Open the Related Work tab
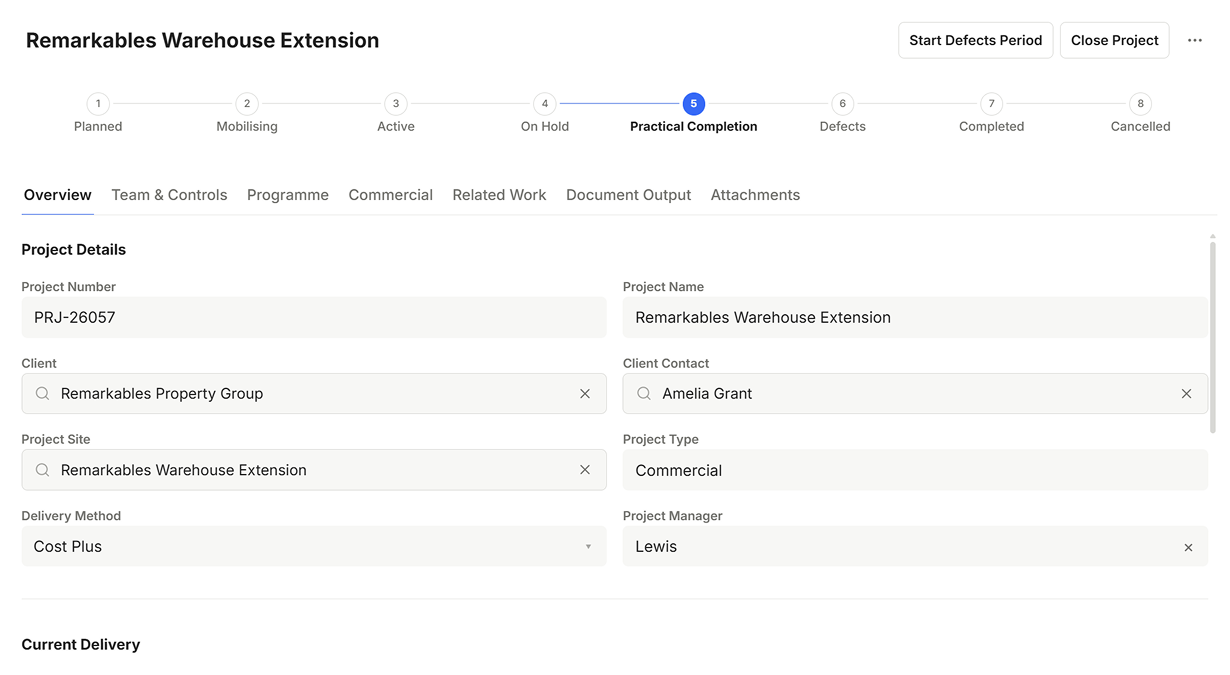 499,195
